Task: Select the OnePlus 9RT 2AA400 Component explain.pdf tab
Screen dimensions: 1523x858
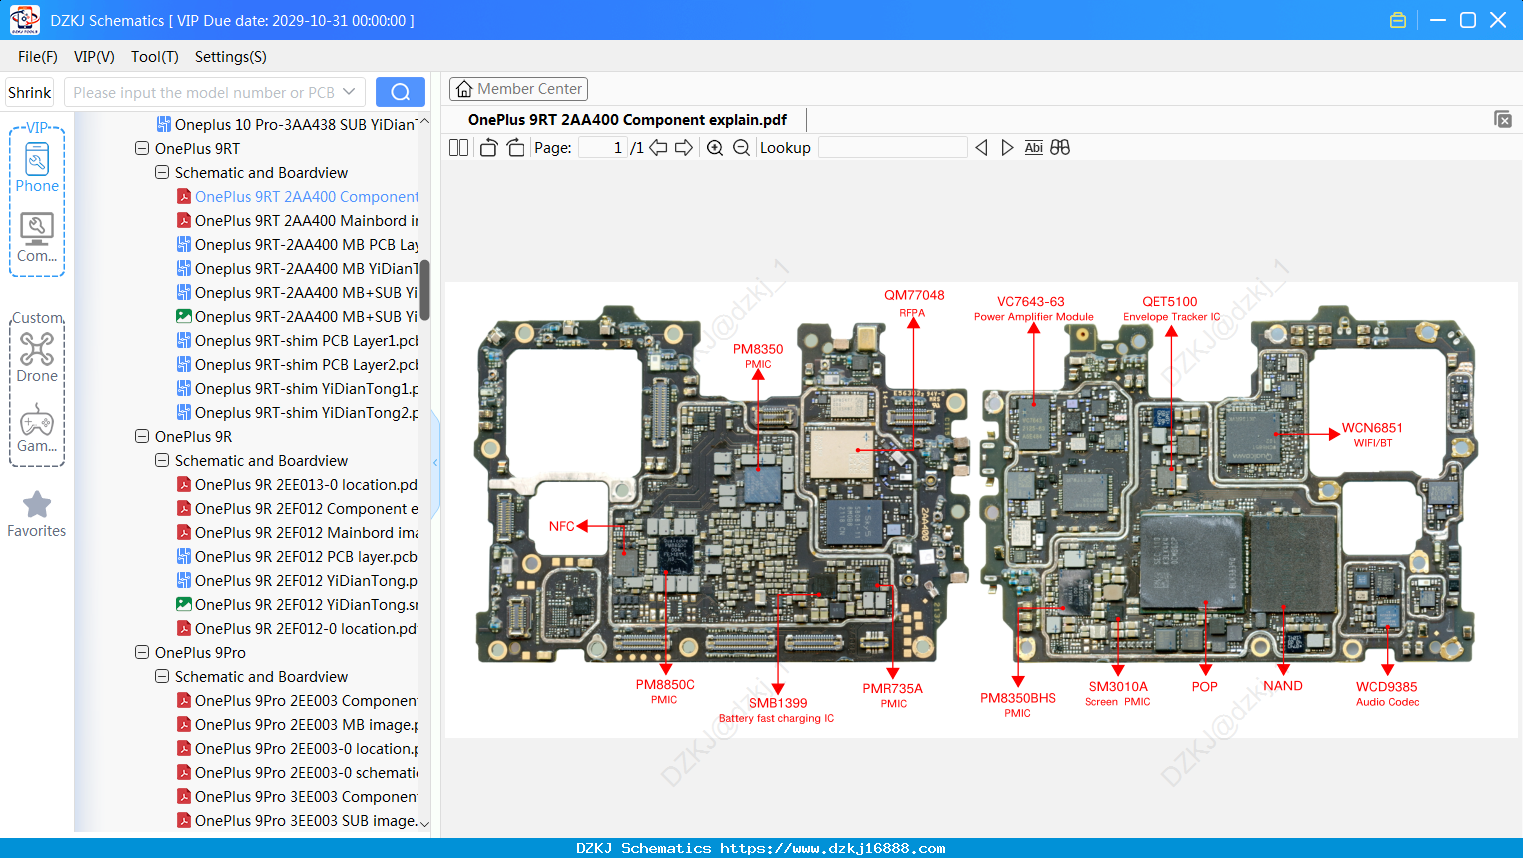Action: (x=627, y=120)
